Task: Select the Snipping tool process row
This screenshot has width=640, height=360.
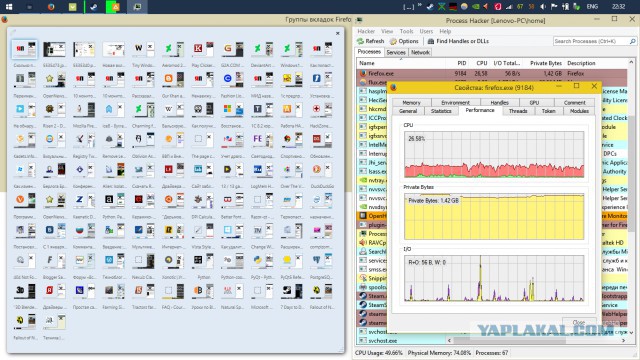Action: pyautogui.click(x=372, y=278)
